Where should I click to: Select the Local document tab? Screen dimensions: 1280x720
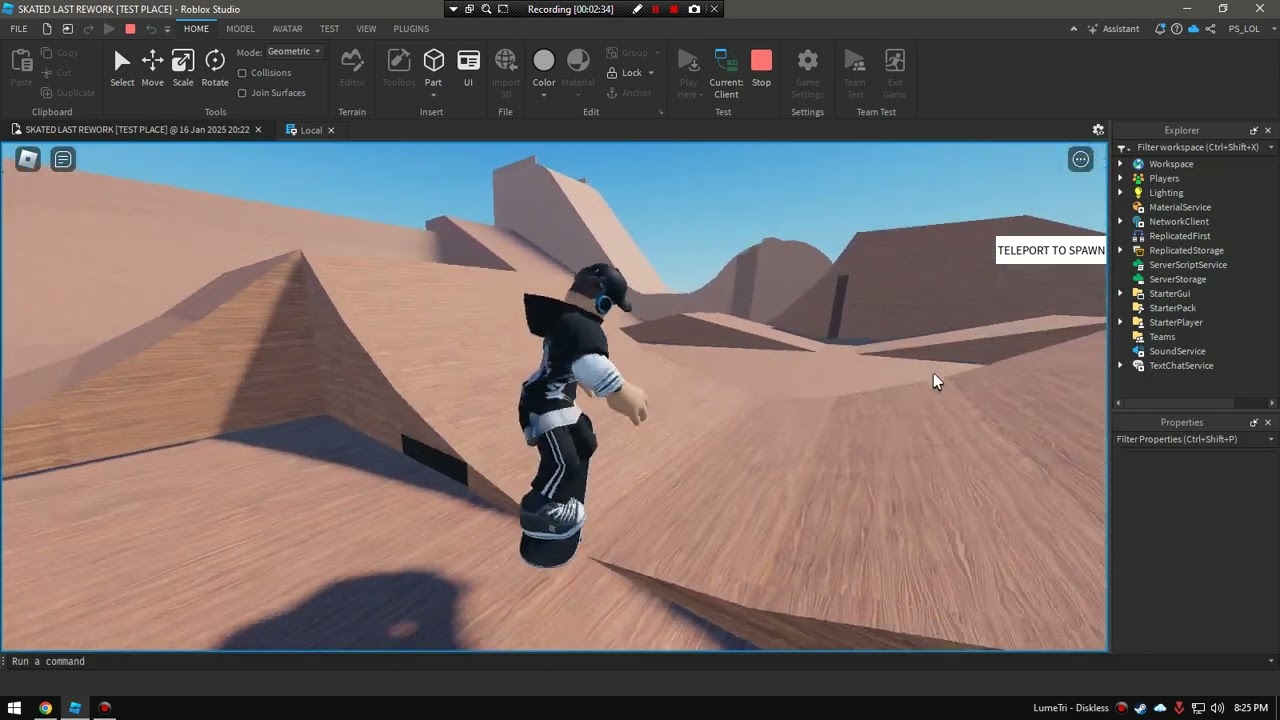point(311,130)
